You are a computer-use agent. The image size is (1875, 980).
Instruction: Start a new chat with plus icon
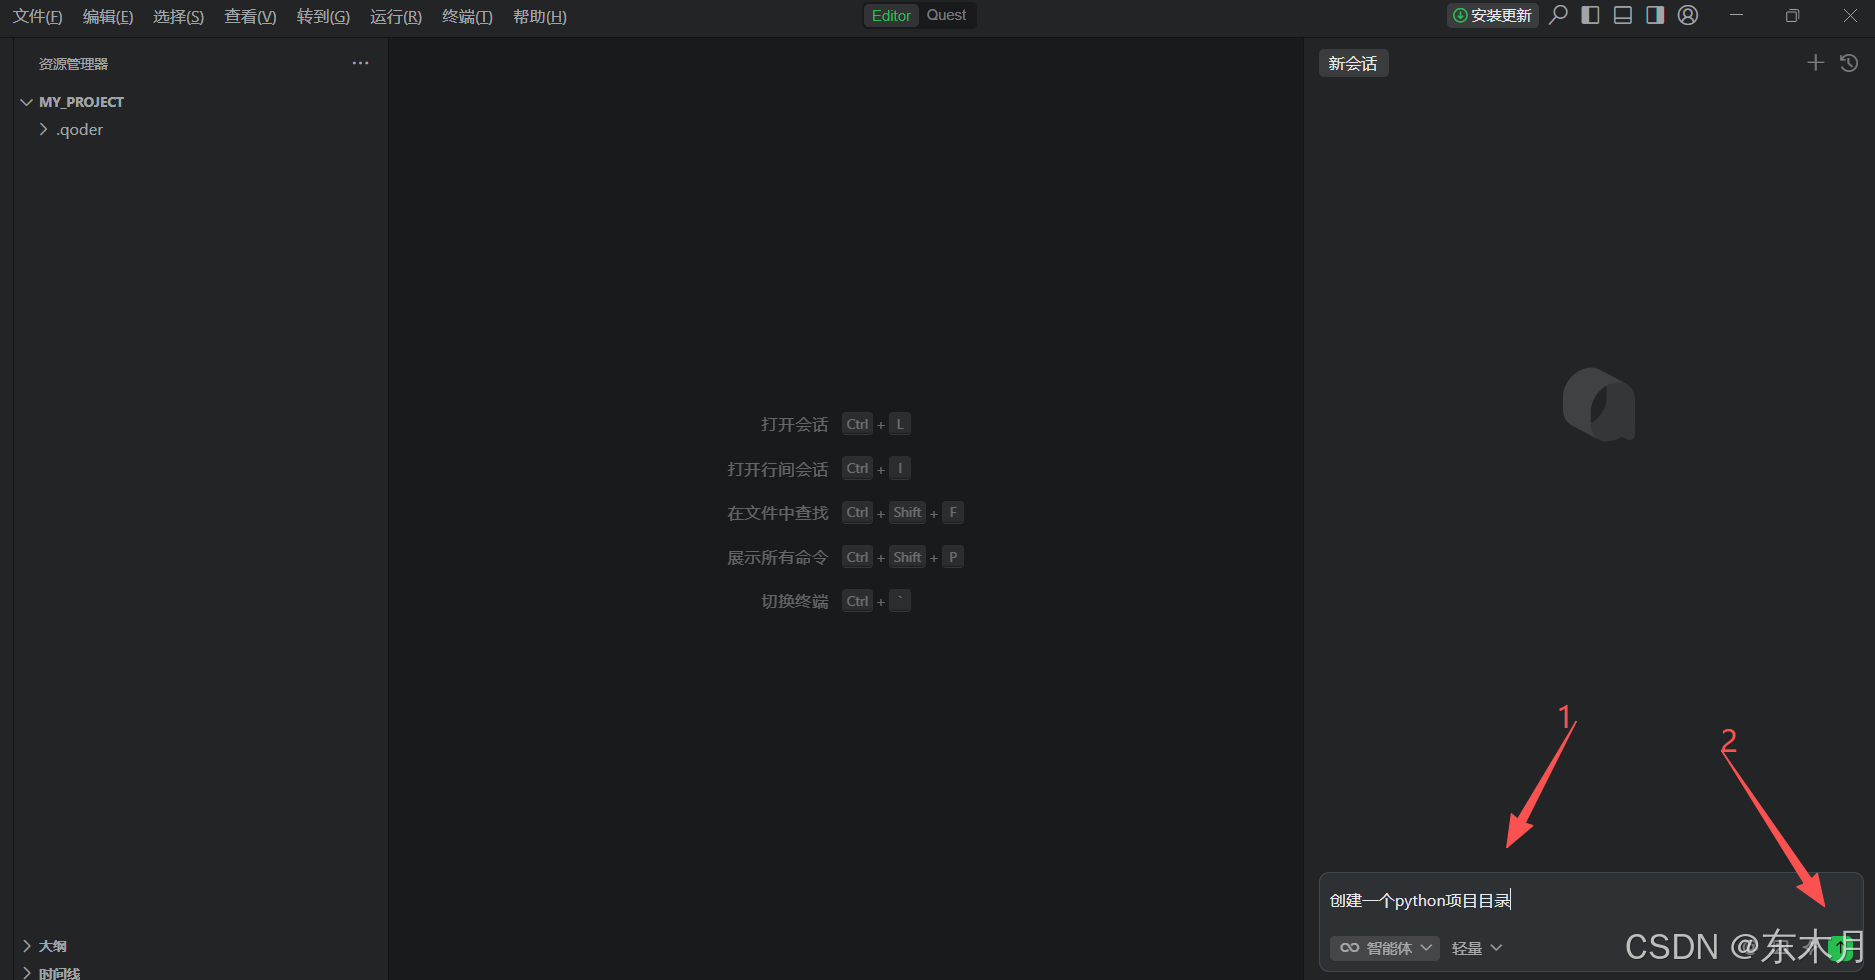click(x=1815, y=63)
